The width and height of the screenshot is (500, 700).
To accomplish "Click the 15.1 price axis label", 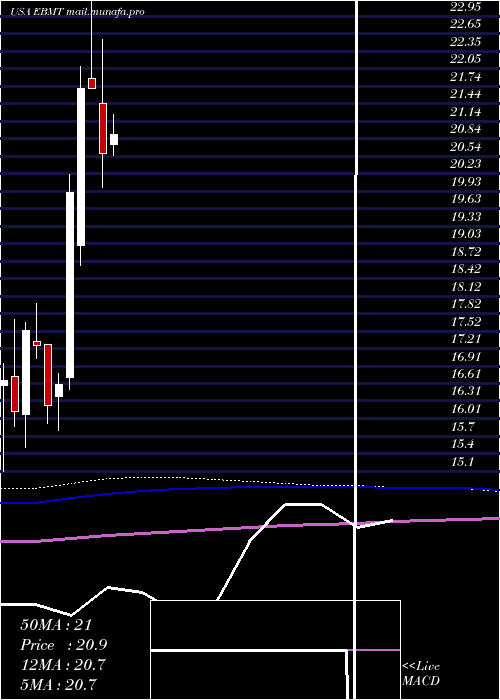I will [x=462, y=461].
